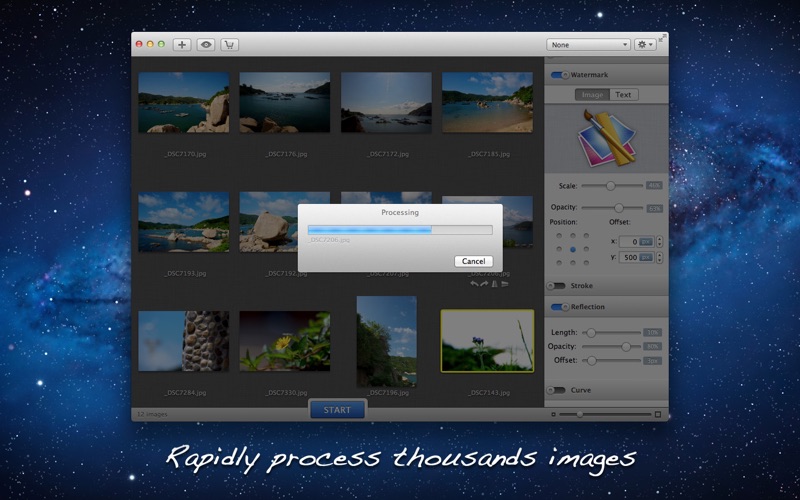
Task: Click the px unit badge of x offset
Action: 646,242
